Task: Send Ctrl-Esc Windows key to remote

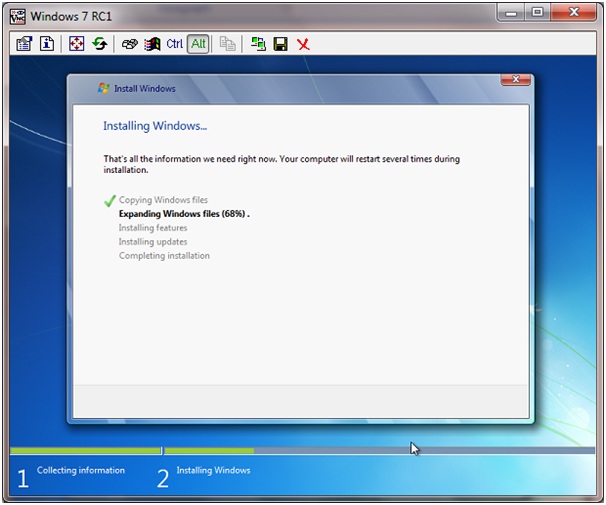Action: click(152, 44)
